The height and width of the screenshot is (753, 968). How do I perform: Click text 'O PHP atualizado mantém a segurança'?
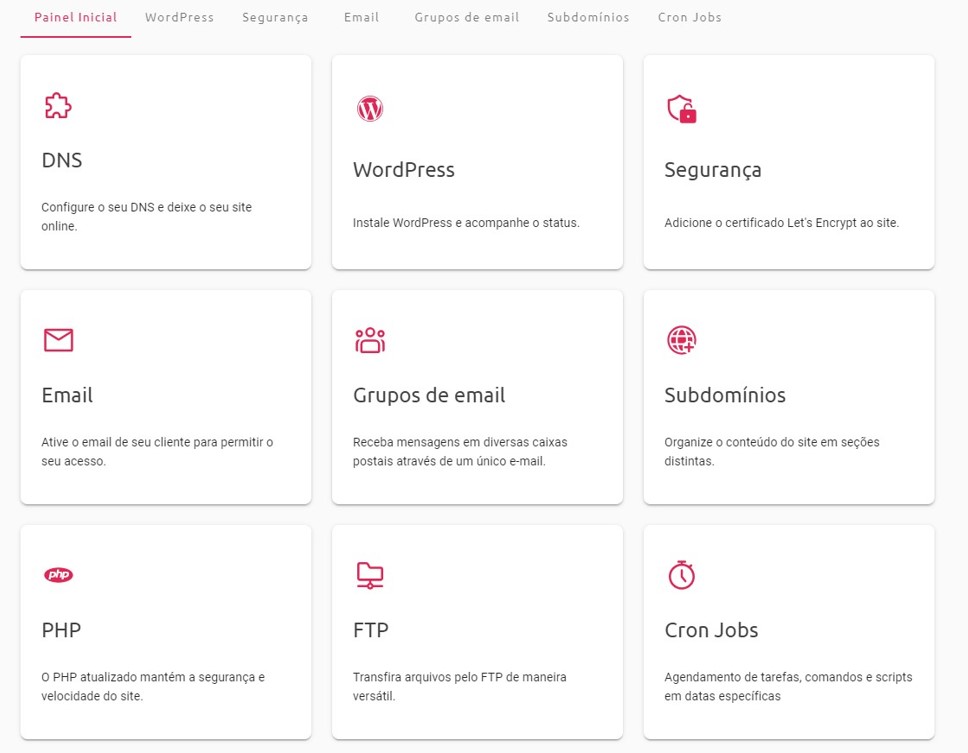point(149,677)
